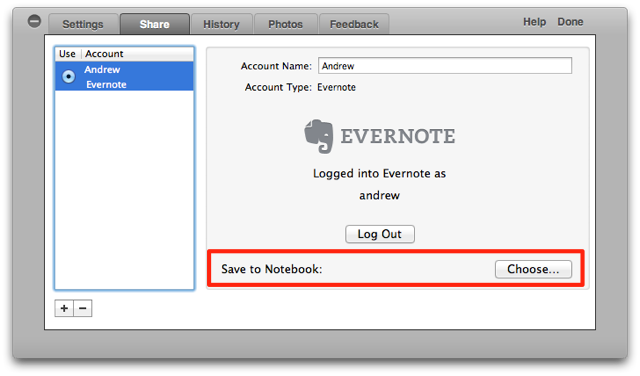Go to the Feedback tab
Image resolution: width=640 pixels, height=376 pixels.
(x=354, y=24)
